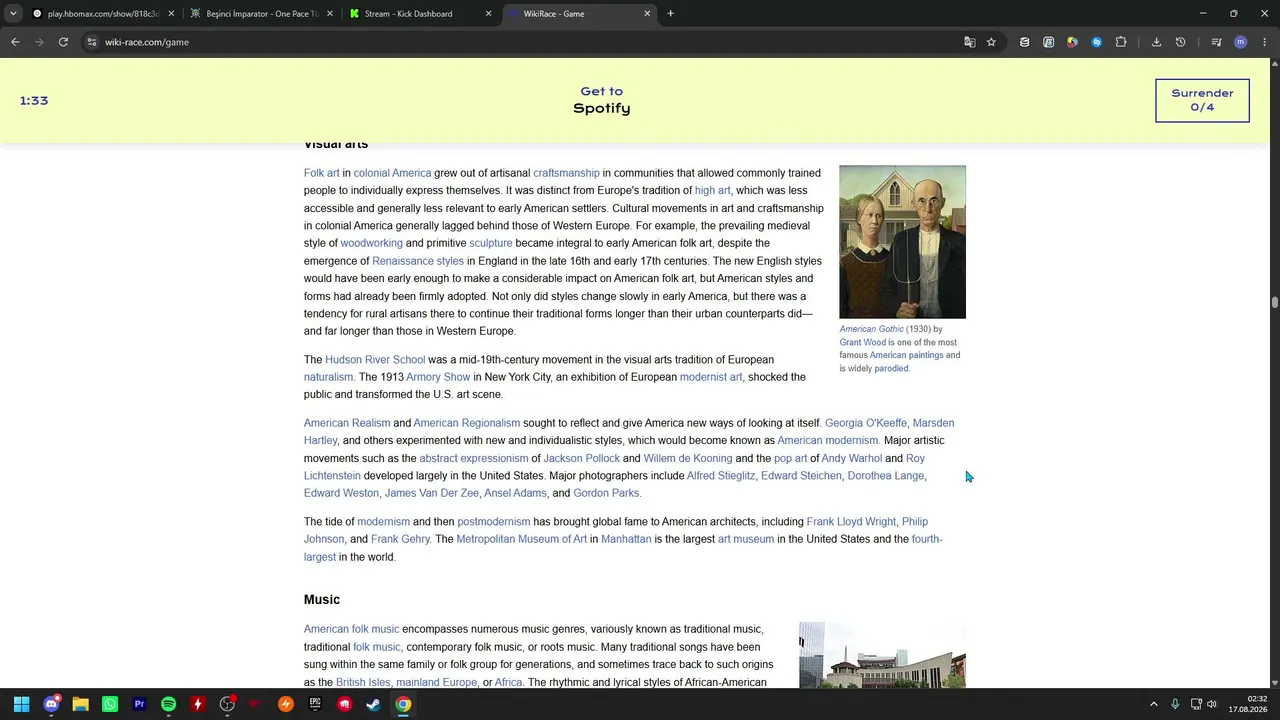1280x720 pixels.
Task: Click the Armory Show link
Action: (x=438, y=377)
